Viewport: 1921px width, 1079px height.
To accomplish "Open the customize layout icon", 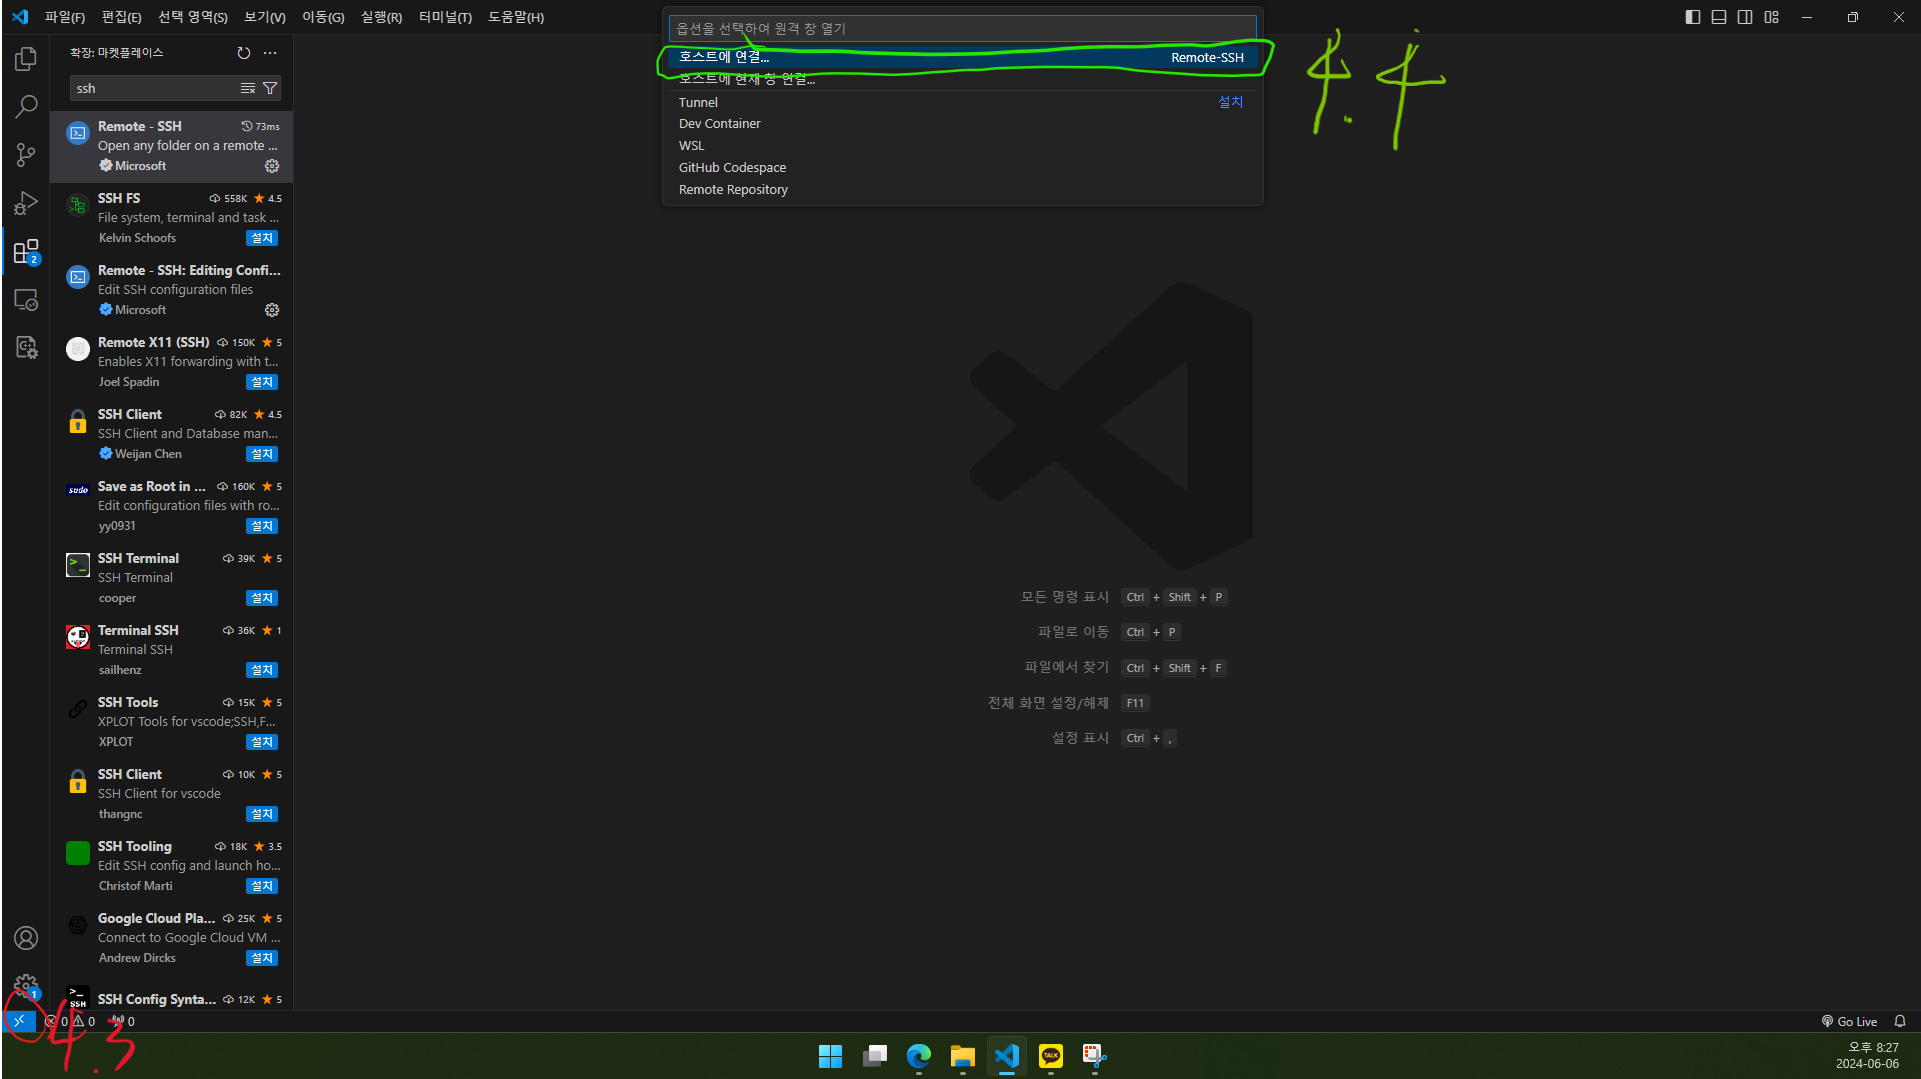I will (1772, 17).
